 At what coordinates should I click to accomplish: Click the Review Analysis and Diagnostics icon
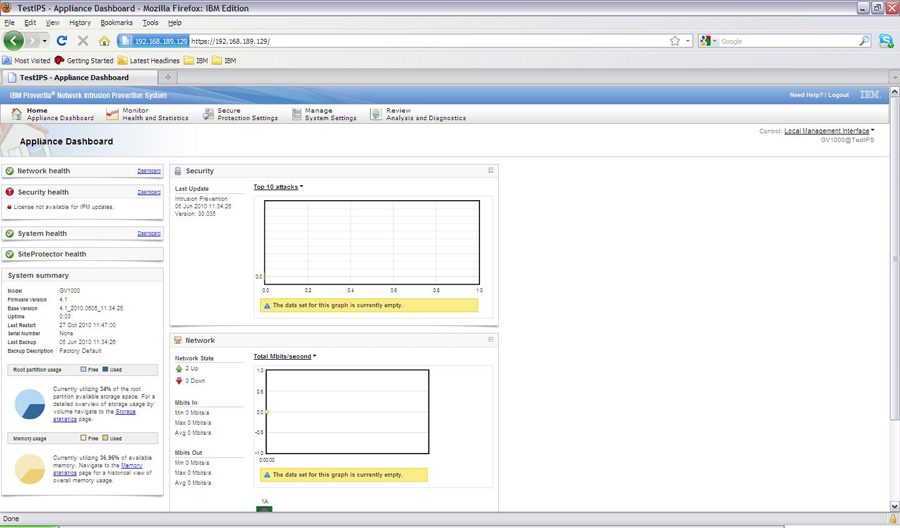pos(375,114)
